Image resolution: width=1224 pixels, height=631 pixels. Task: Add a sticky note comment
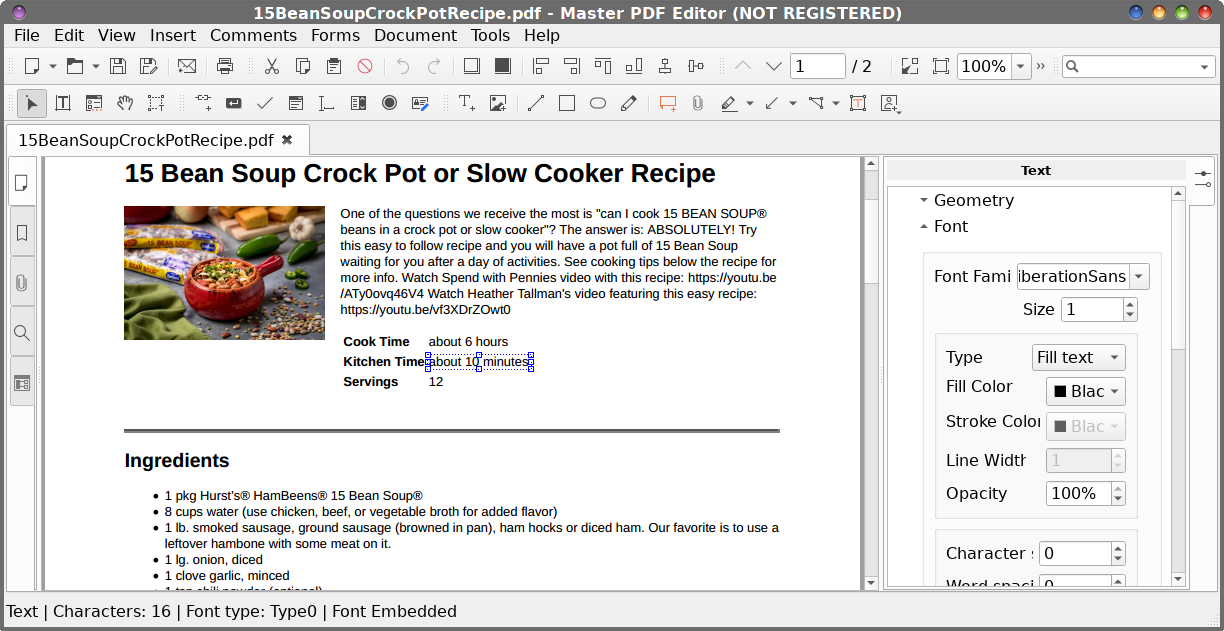click(x=668, y=103)
